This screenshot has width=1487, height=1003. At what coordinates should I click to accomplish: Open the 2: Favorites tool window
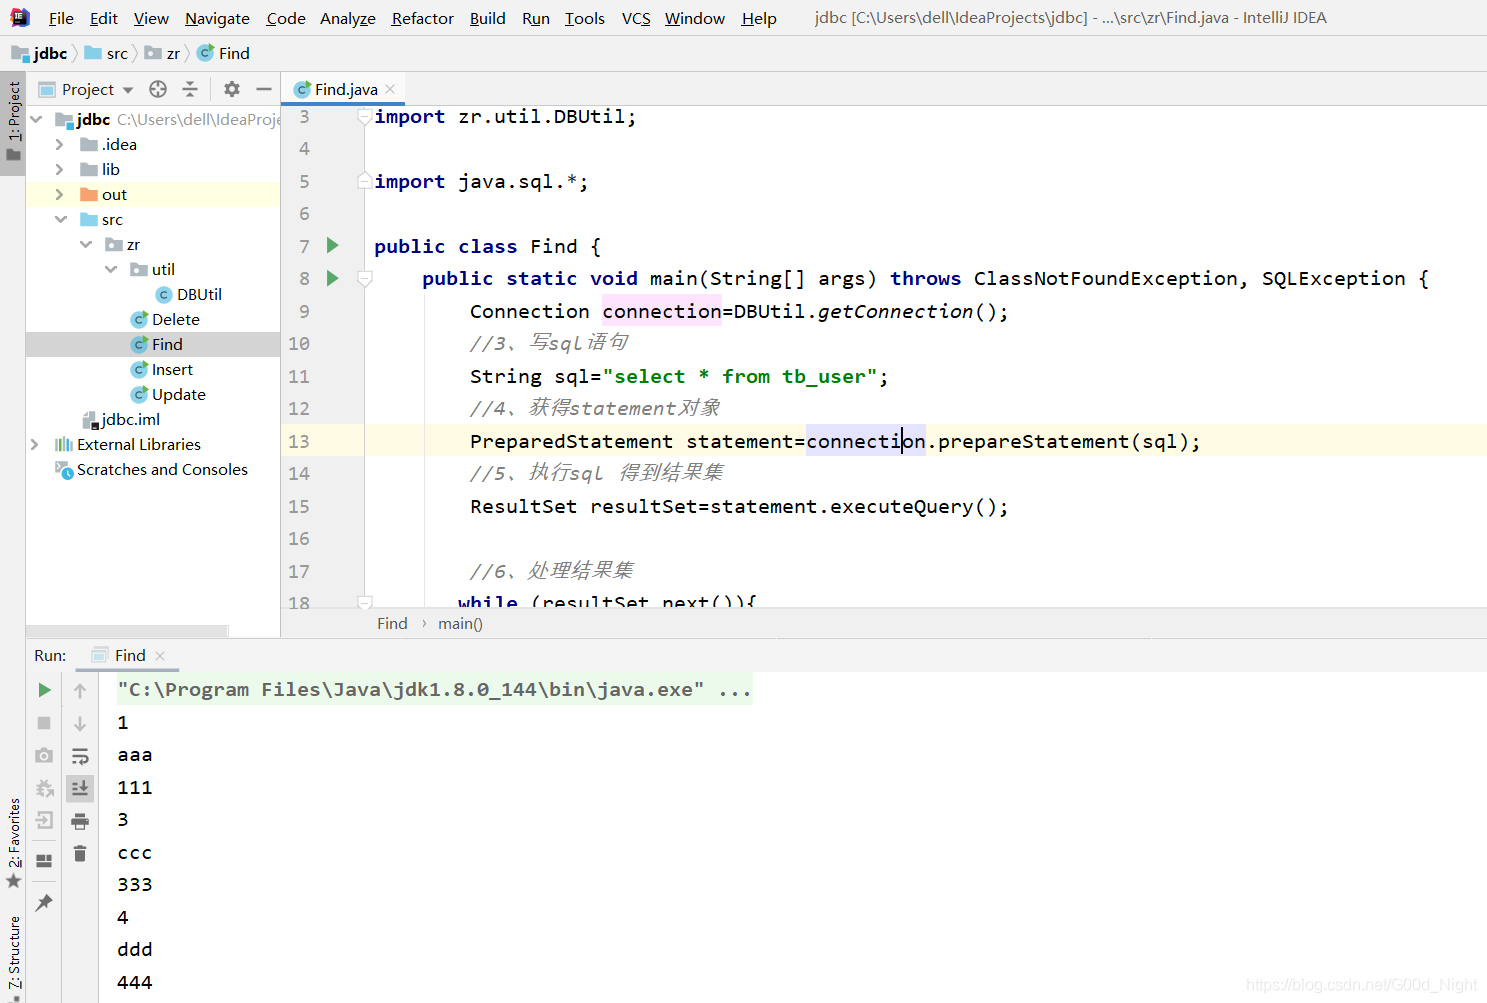pyautogui.click(x=13, y=842)
